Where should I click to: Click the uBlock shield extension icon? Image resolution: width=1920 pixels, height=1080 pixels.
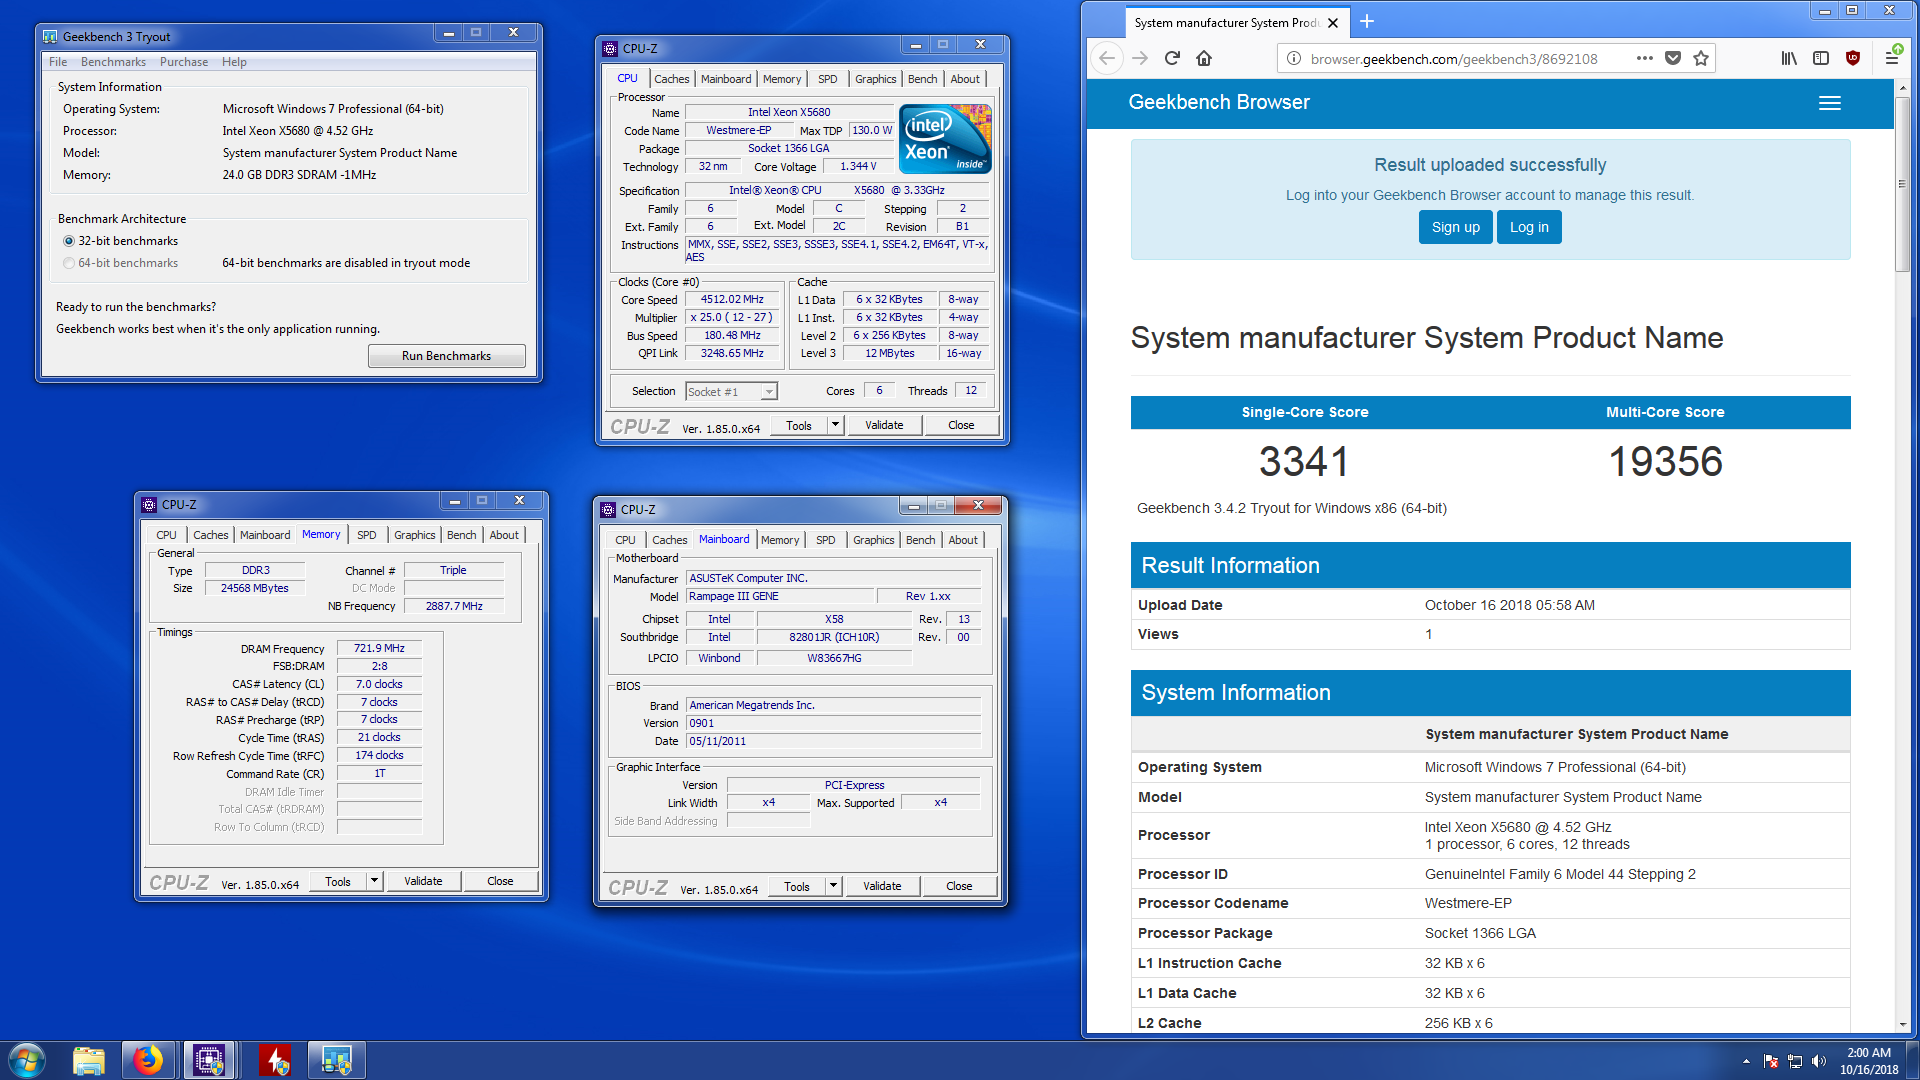(1853, 58)
